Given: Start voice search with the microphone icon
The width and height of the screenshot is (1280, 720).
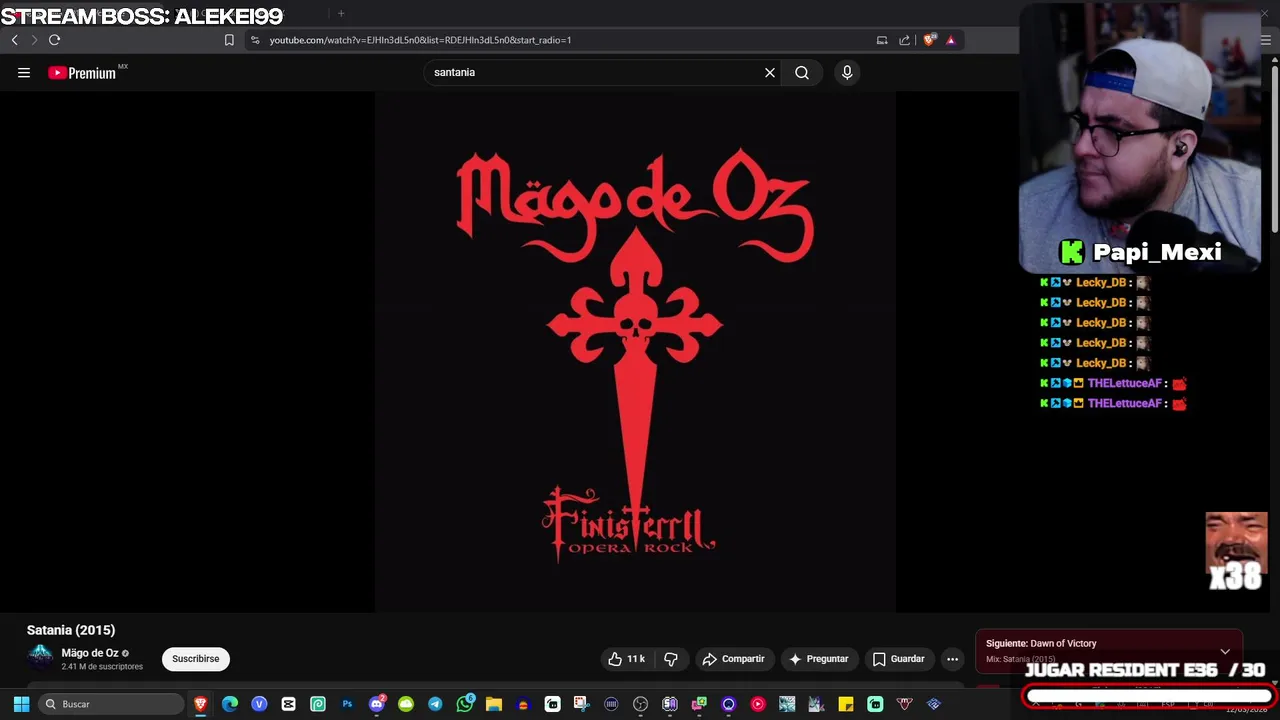Looking at the screenshot, I should pos(847,72).
